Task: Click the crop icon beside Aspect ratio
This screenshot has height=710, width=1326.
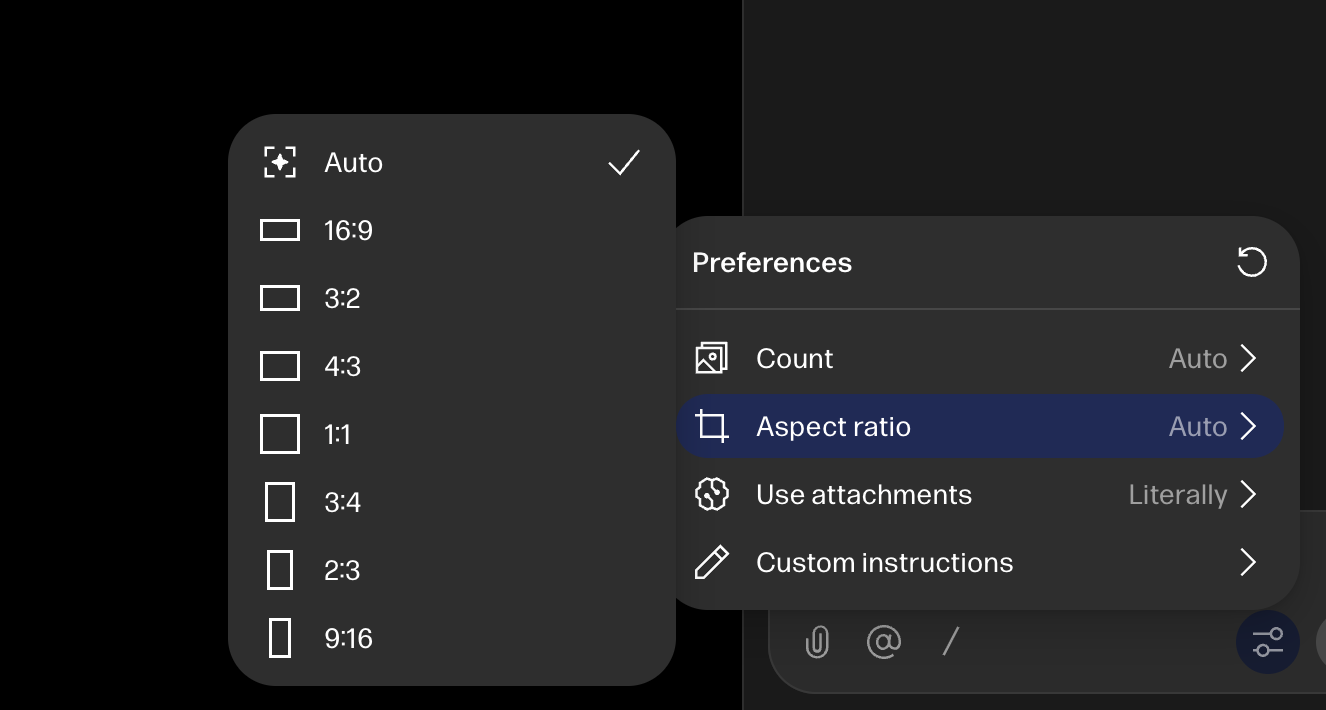Action: [x=712, y=427]
